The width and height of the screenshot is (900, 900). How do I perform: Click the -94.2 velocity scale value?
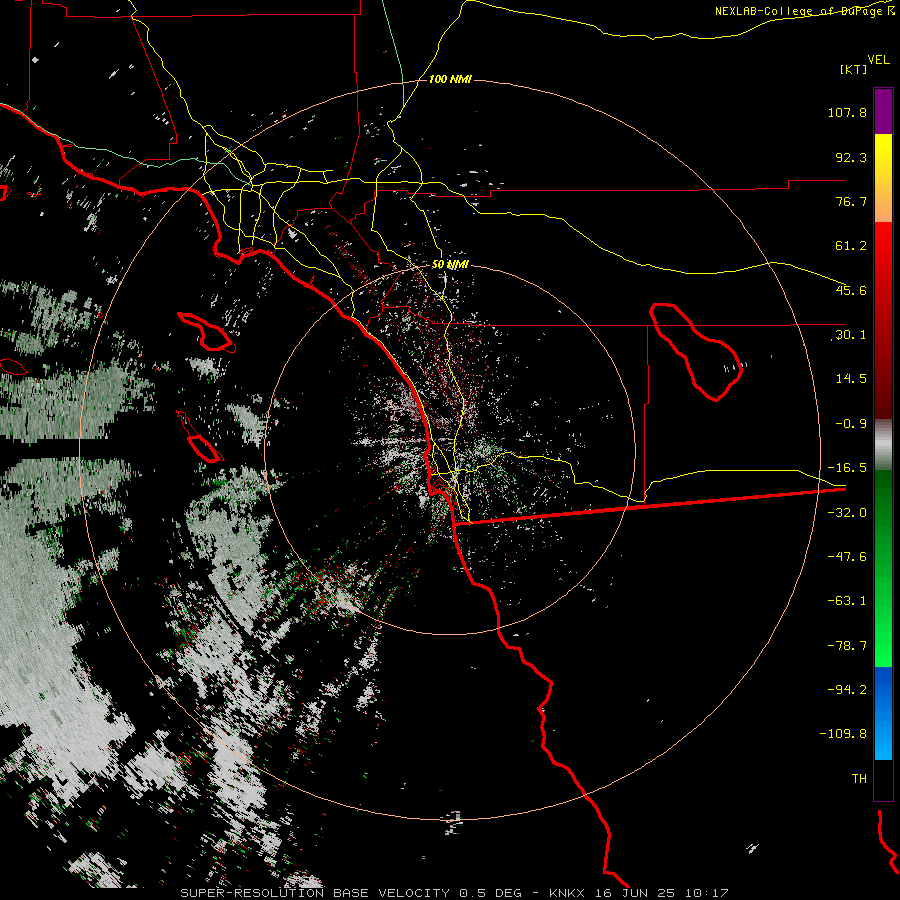(x=847, y=690)
